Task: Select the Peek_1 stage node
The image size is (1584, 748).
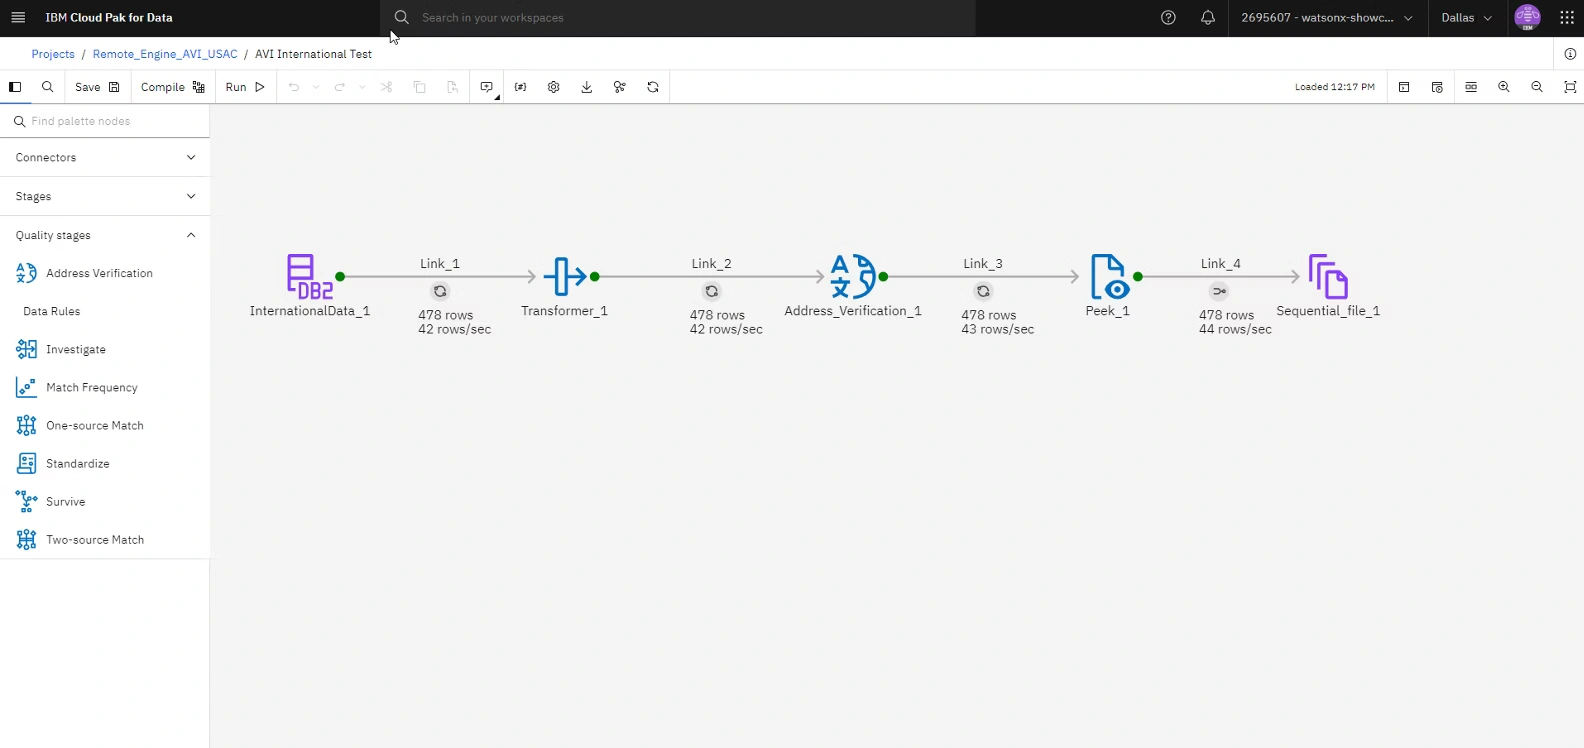Action: [x=1109, y=277]
